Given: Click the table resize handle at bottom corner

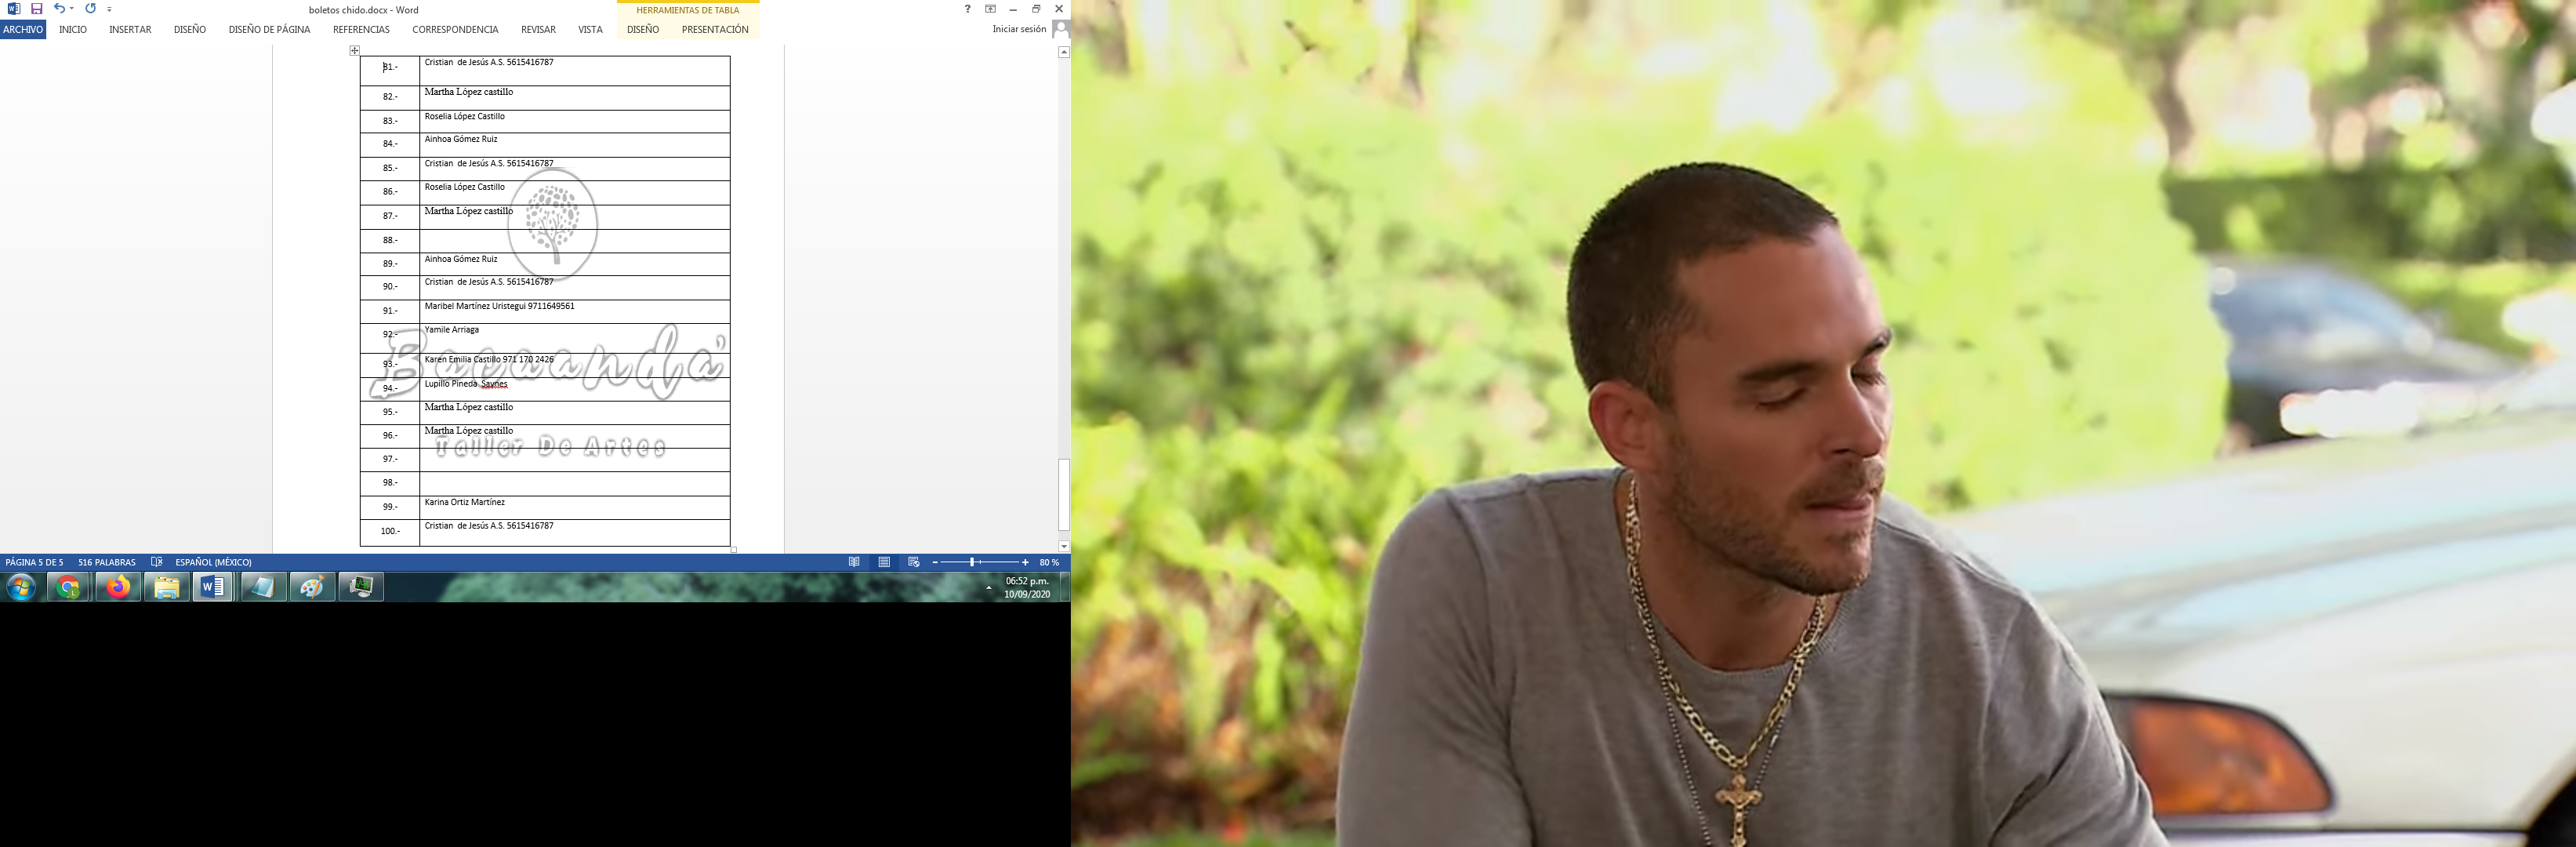Looking at the screenshot, I should 733,549.
